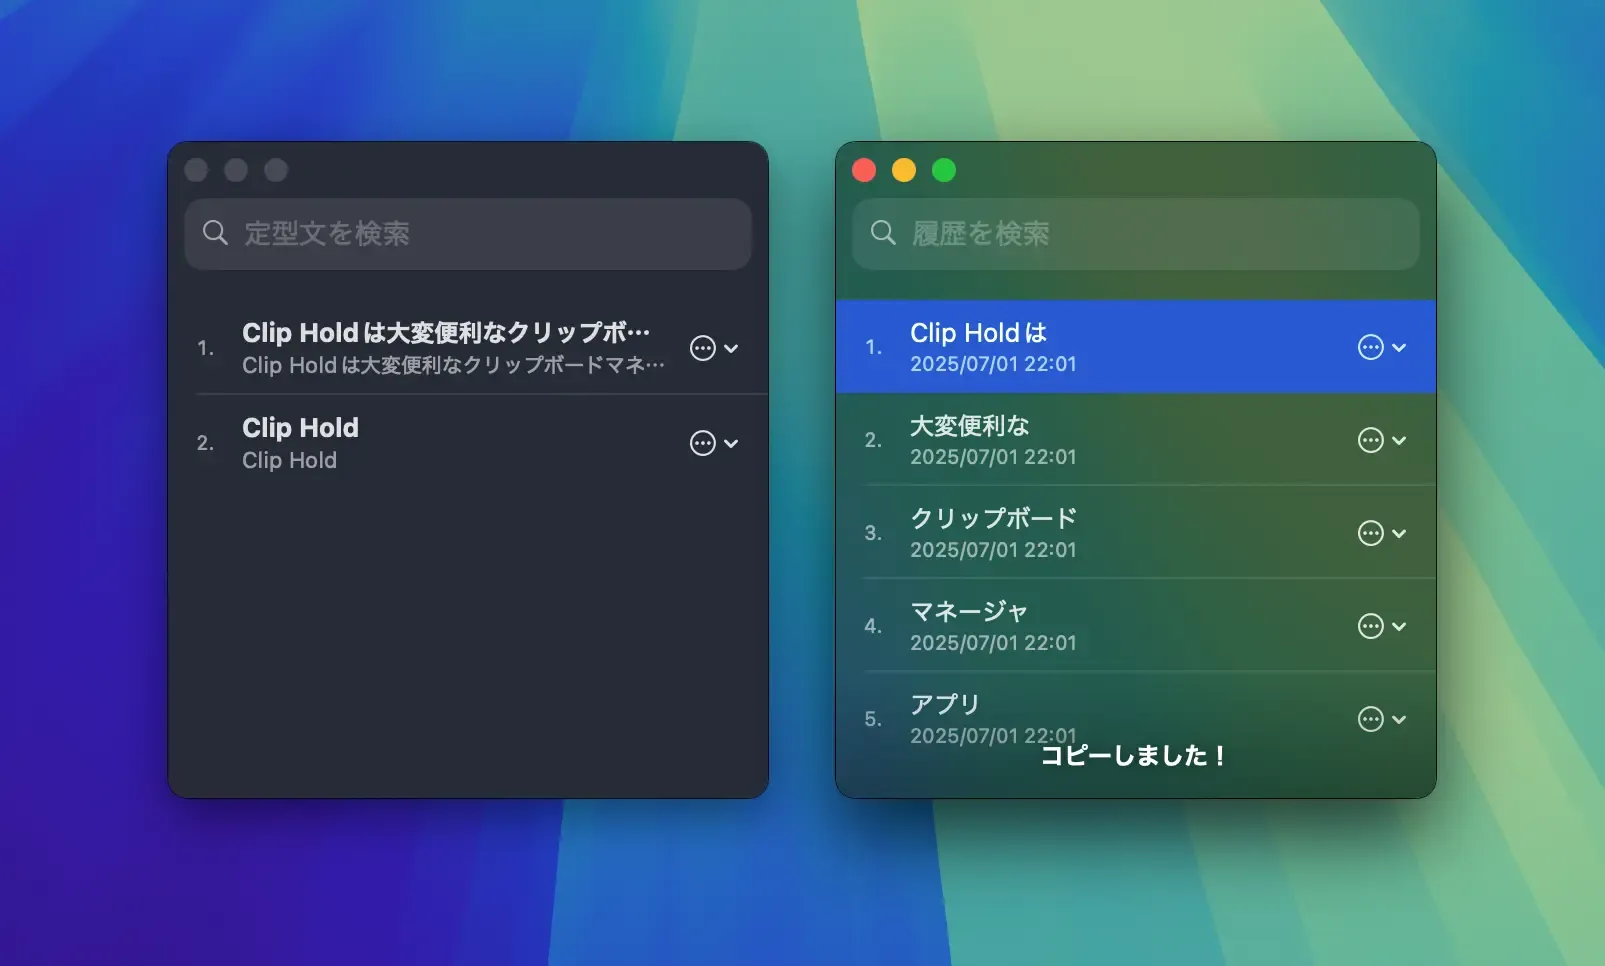Click the コピーしました！ notification text
Viewport: 1605px width, 966px height.
pos(1135,756)
